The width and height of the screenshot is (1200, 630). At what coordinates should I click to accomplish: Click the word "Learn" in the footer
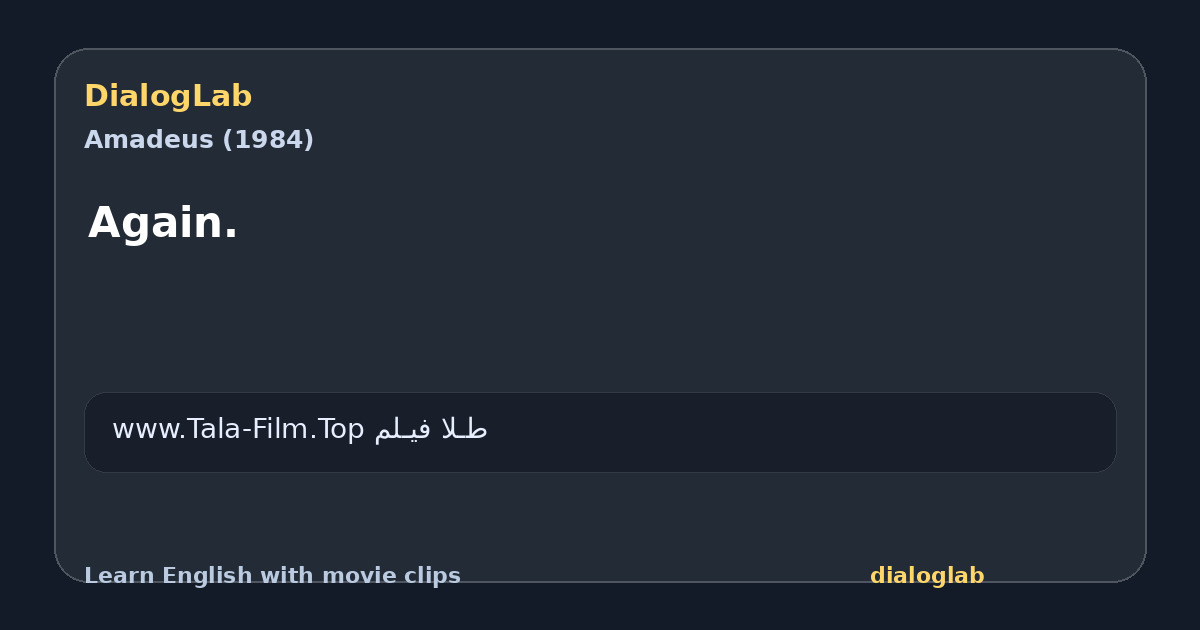pos(120,576)
